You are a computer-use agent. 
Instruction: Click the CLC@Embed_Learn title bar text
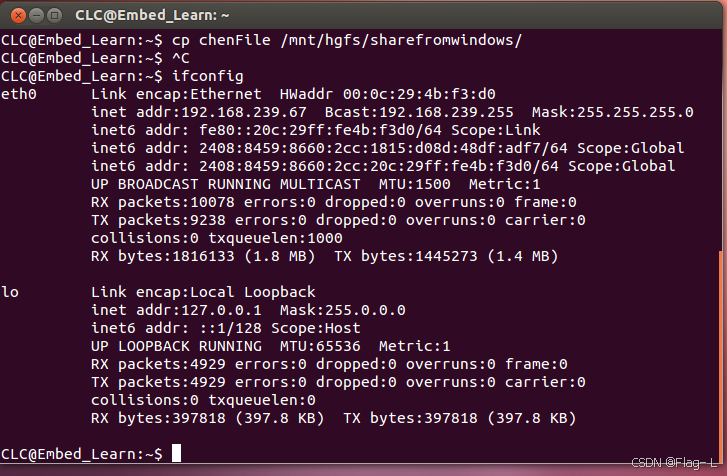[x=152, y=15]
